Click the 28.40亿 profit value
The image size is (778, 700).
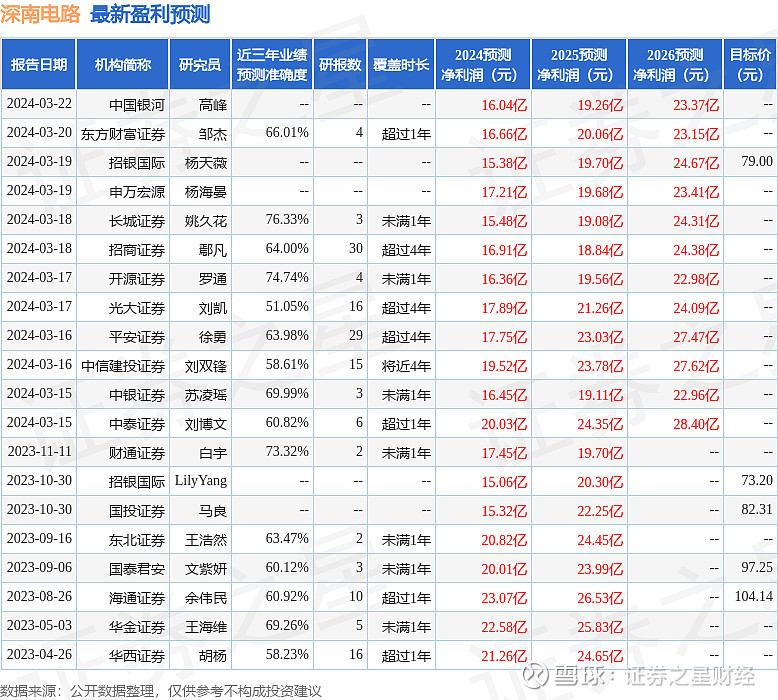click(696, 424)
